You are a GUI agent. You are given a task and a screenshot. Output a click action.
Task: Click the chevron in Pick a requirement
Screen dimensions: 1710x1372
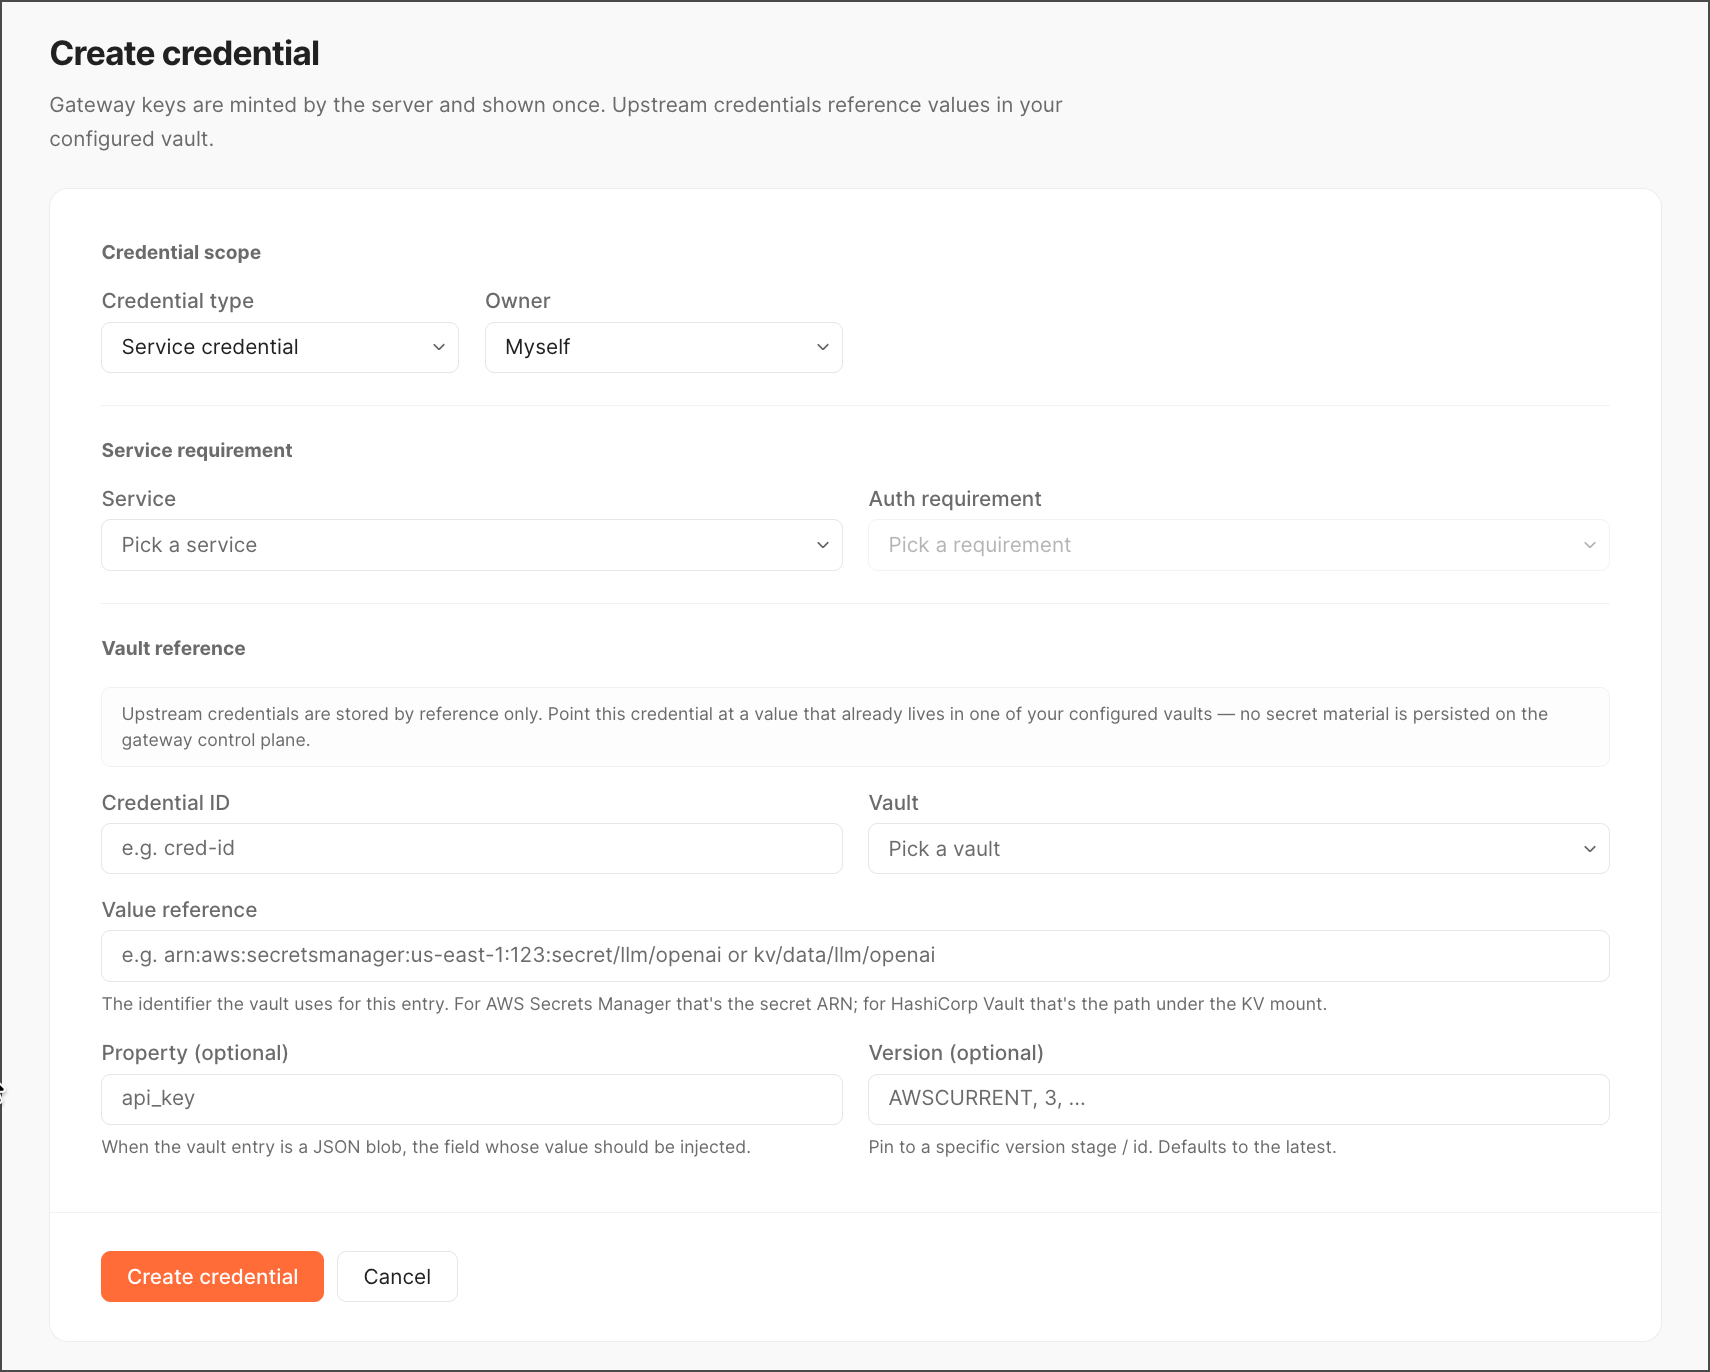click(1589, 545)
